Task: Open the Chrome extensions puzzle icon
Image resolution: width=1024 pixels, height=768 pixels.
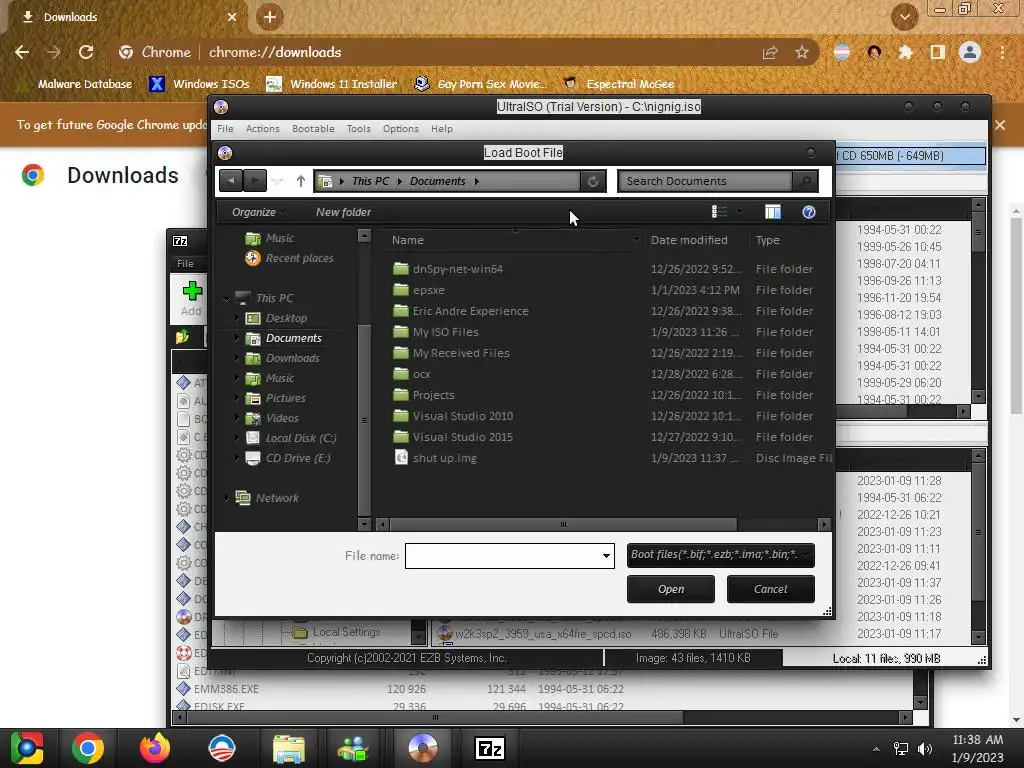Action: click(x=905, y=52)
